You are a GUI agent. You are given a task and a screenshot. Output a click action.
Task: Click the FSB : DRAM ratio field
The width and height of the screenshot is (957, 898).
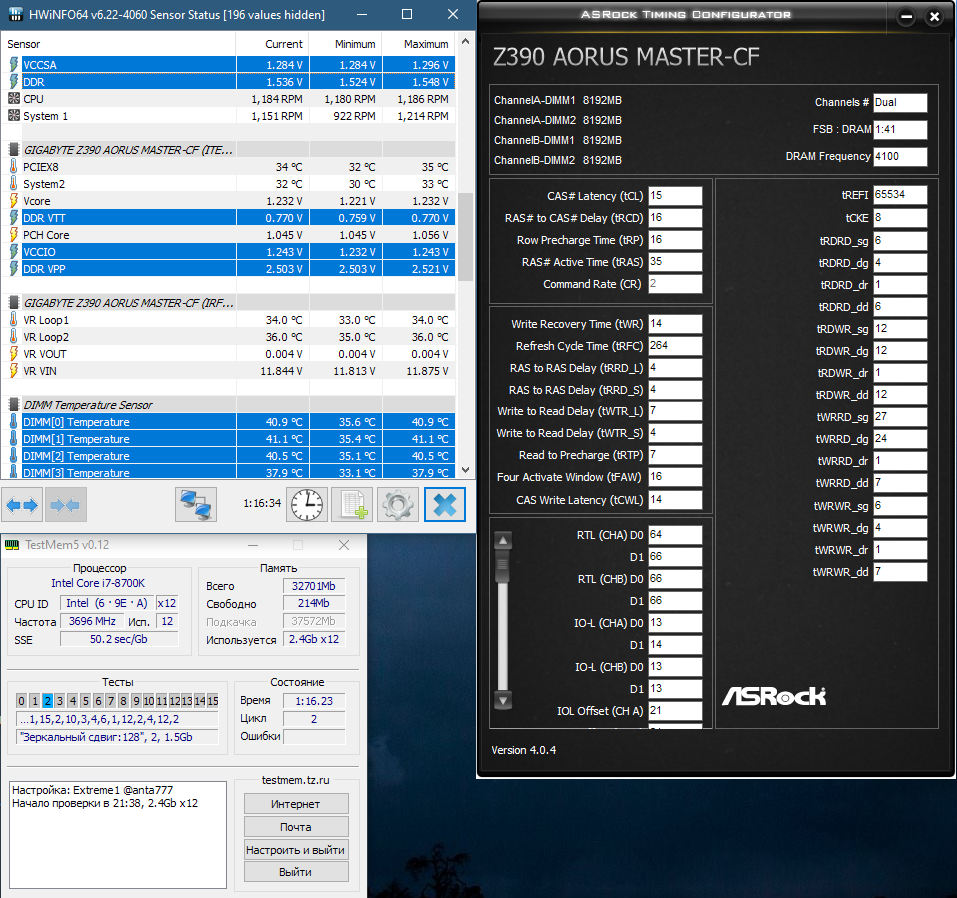(900, 129)
